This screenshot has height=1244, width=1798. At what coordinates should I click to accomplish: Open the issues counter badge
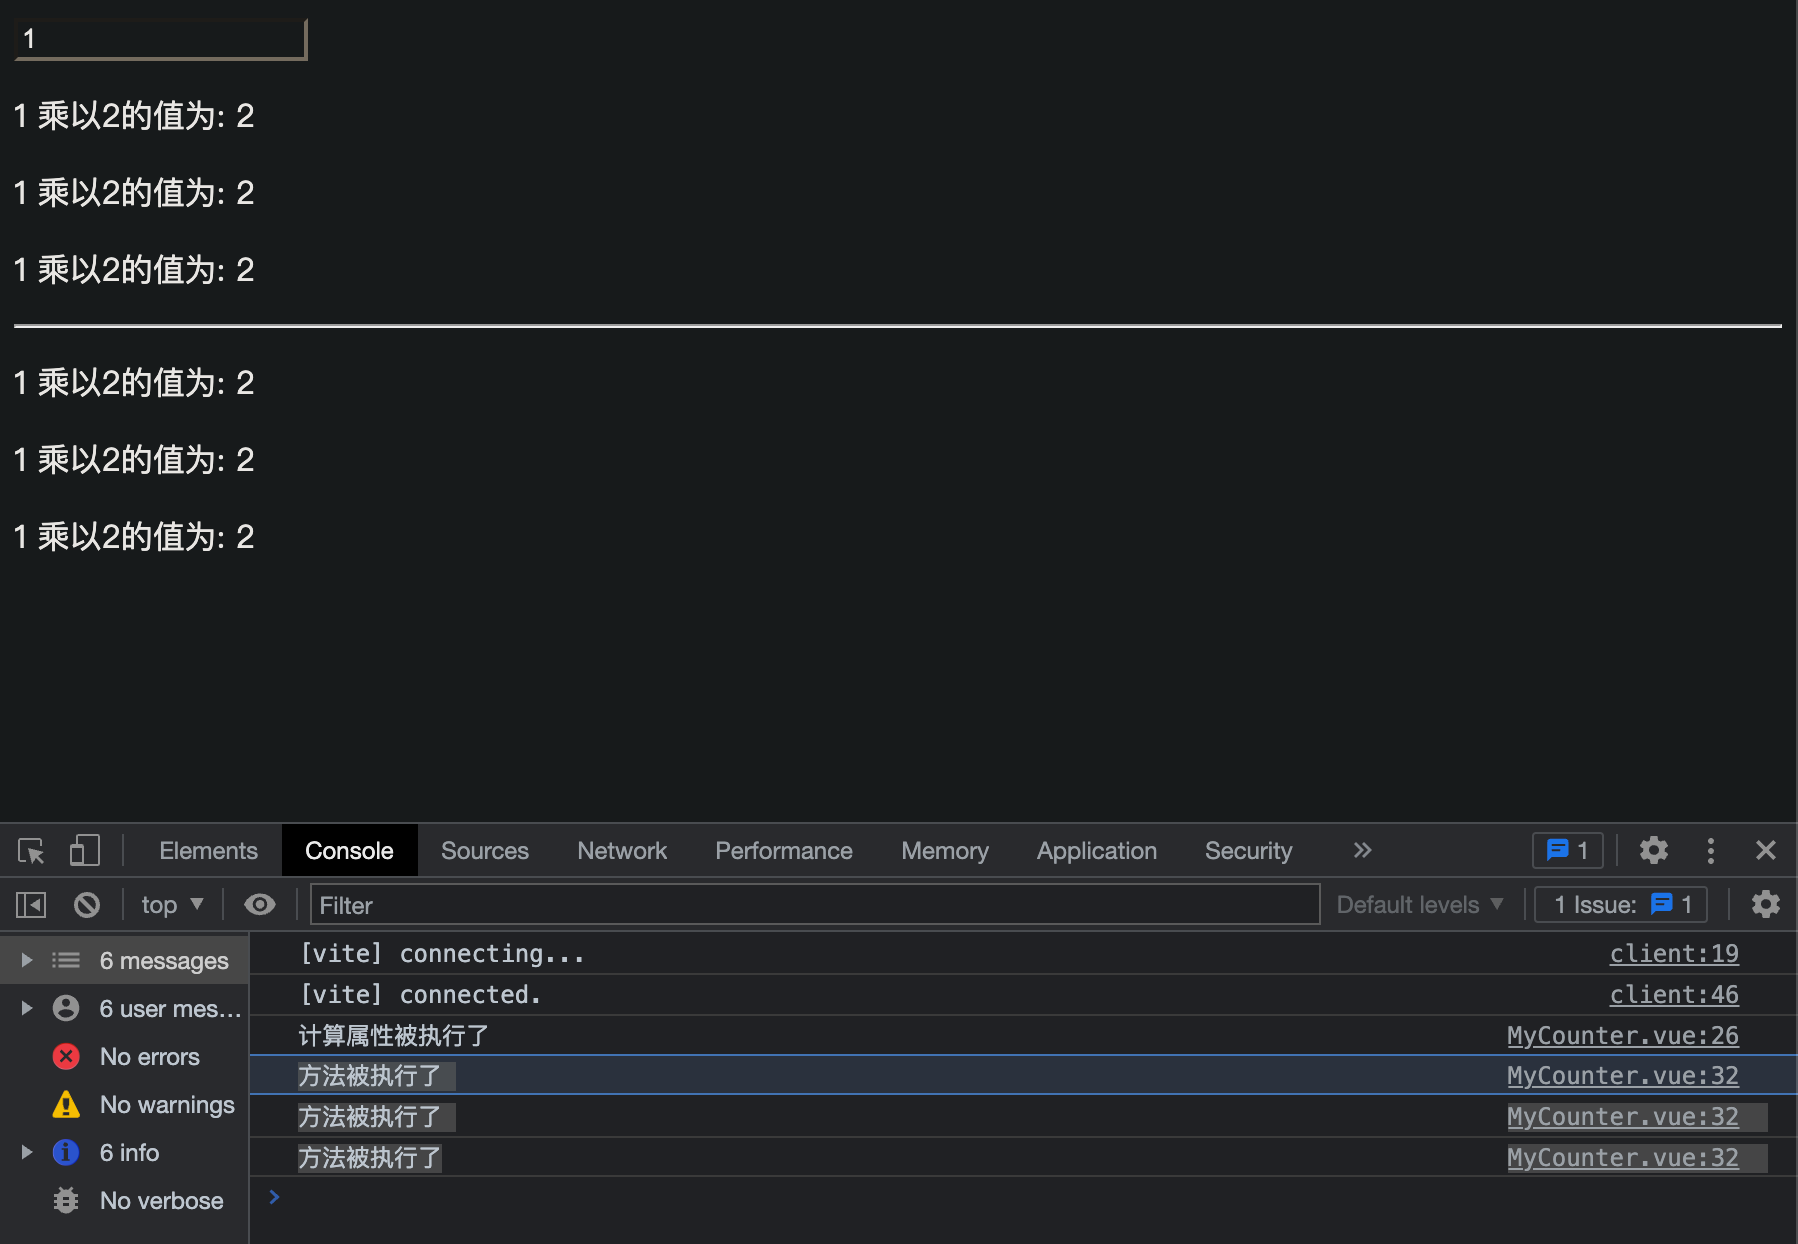1568,851
